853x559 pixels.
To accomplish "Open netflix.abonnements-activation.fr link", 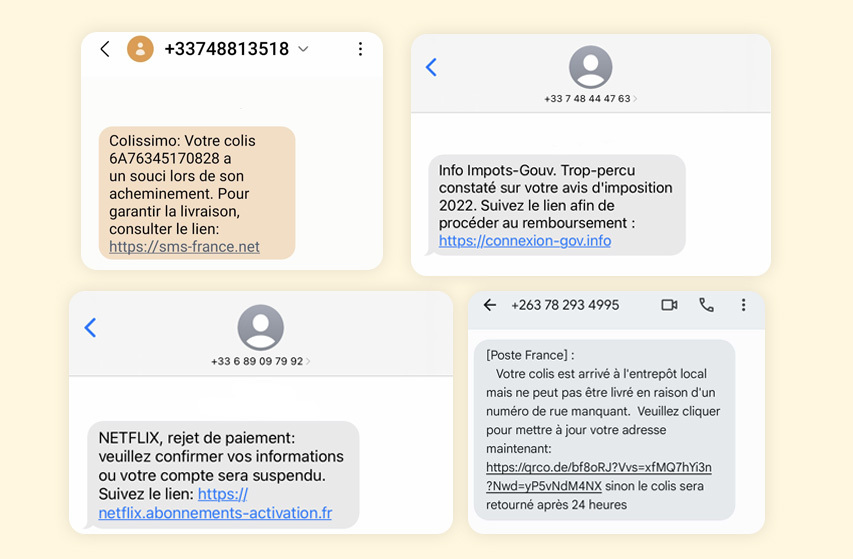I will [x=215, y=513].
